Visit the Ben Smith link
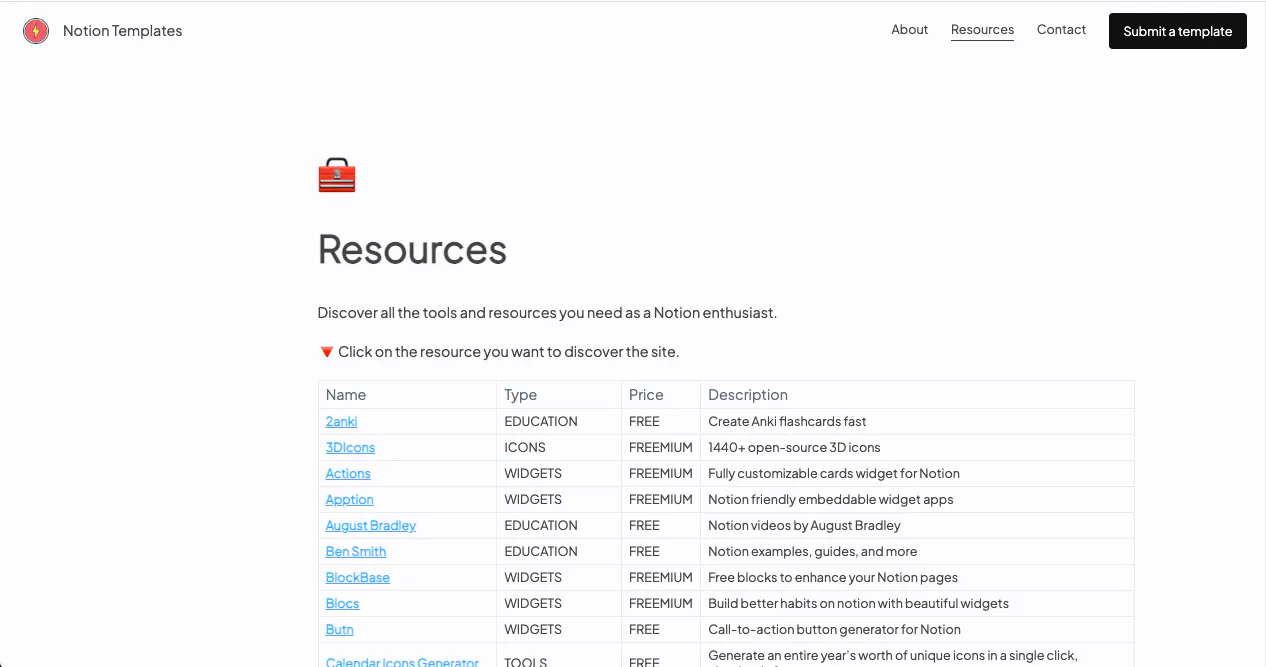The height and width of the screenshot is (667, 1266). click(356, 551)
